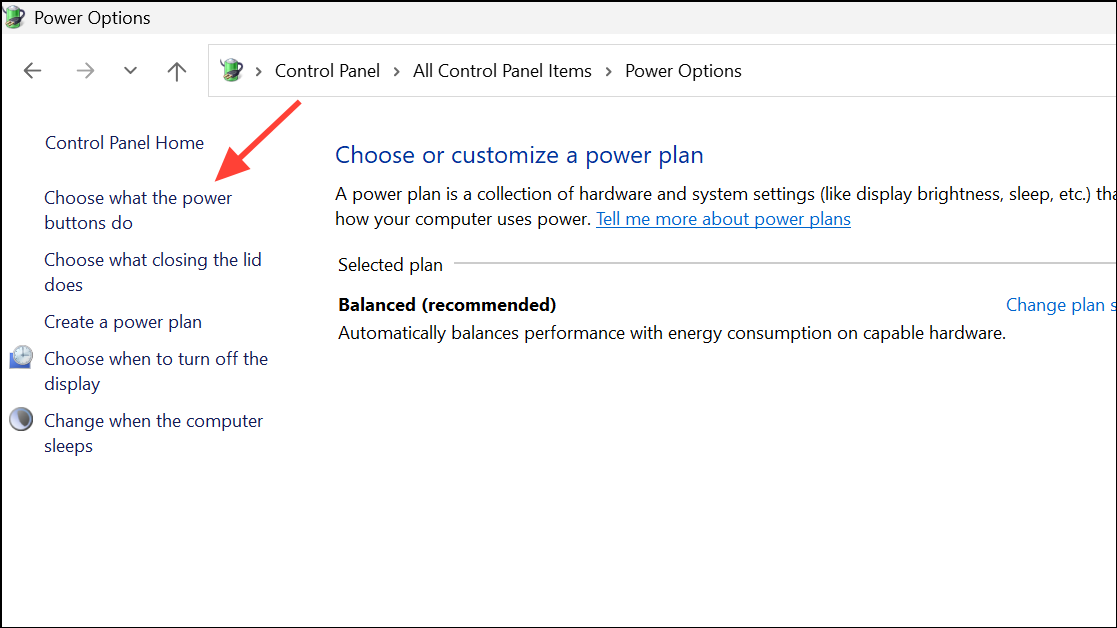Navigate to Control Panel breadcrumb
This screenshot has width=1117, height=628.
tap(327, 71)
